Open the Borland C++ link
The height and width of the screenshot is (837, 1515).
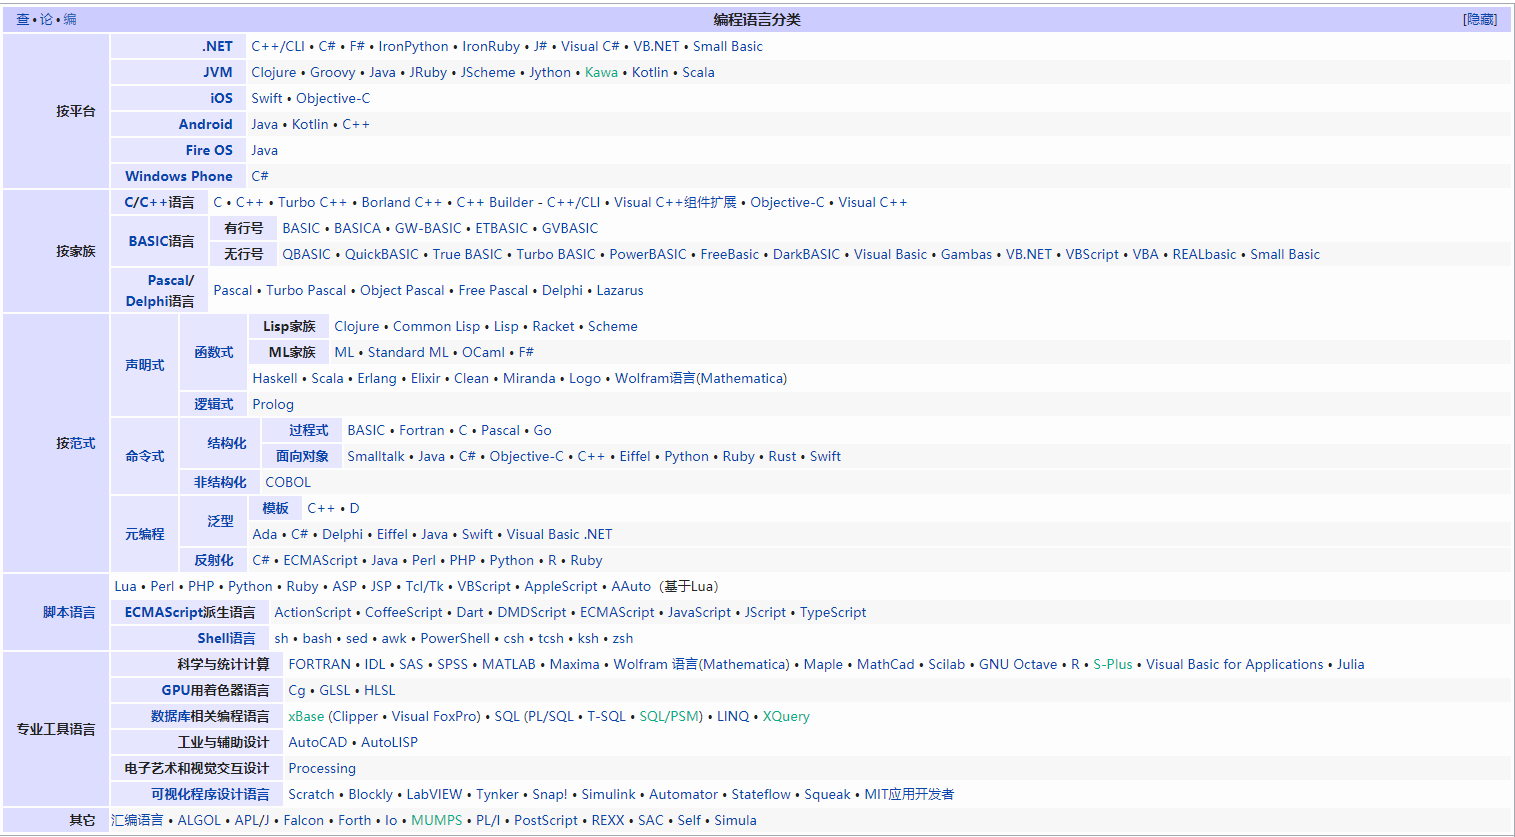(402, 202)
